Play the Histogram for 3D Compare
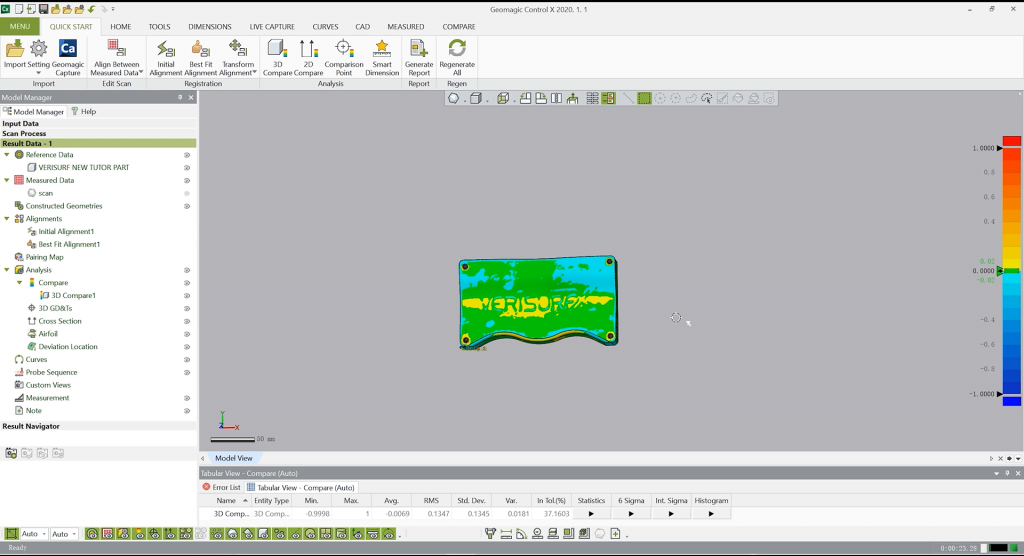This screenshot has height=556, width=1024. [711, 514]
